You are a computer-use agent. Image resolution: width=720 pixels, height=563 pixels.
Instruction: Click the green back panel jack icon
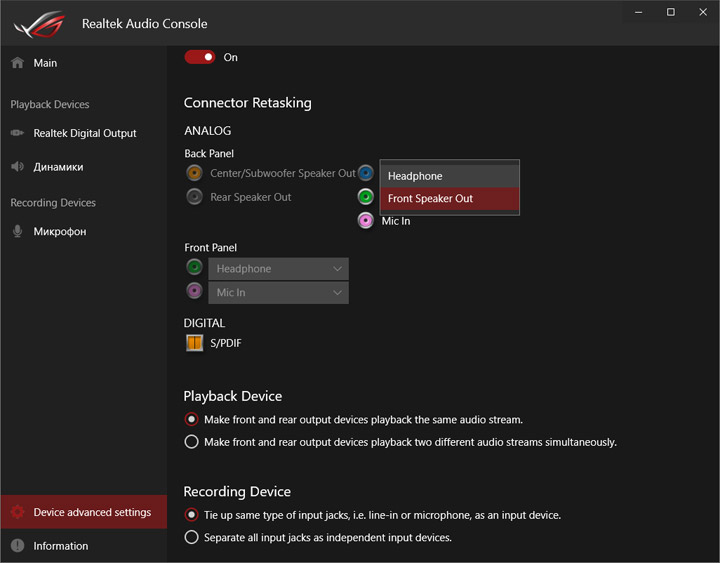click(x=366, y=197)
